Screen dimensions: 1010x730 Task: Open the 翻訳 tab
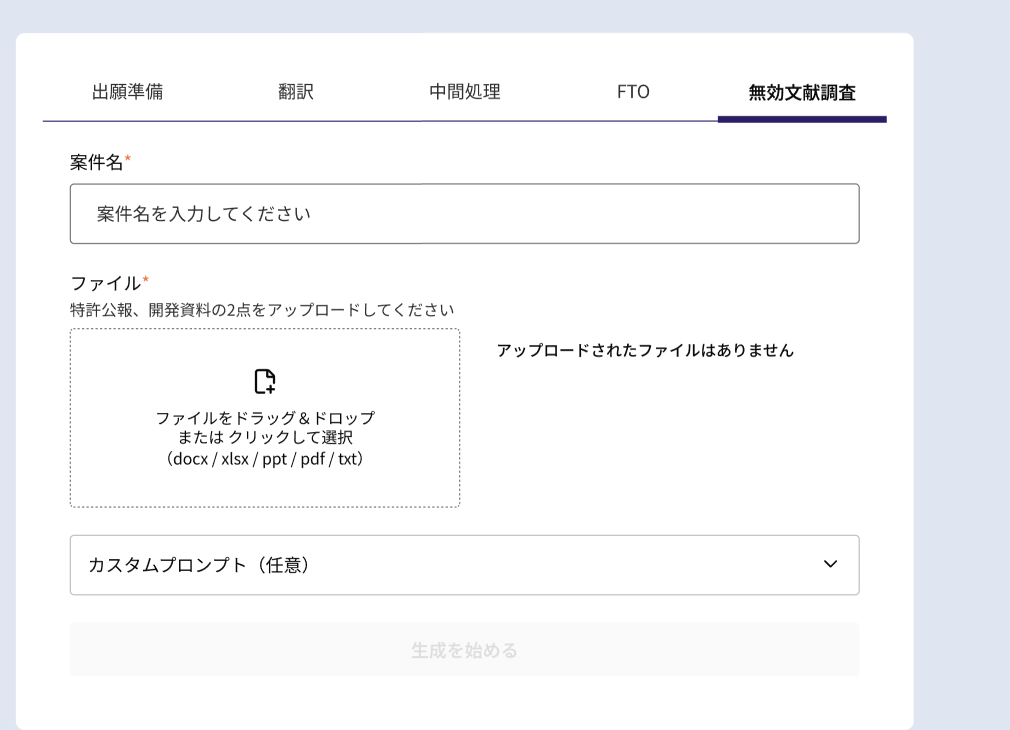[x=296, y=92]
